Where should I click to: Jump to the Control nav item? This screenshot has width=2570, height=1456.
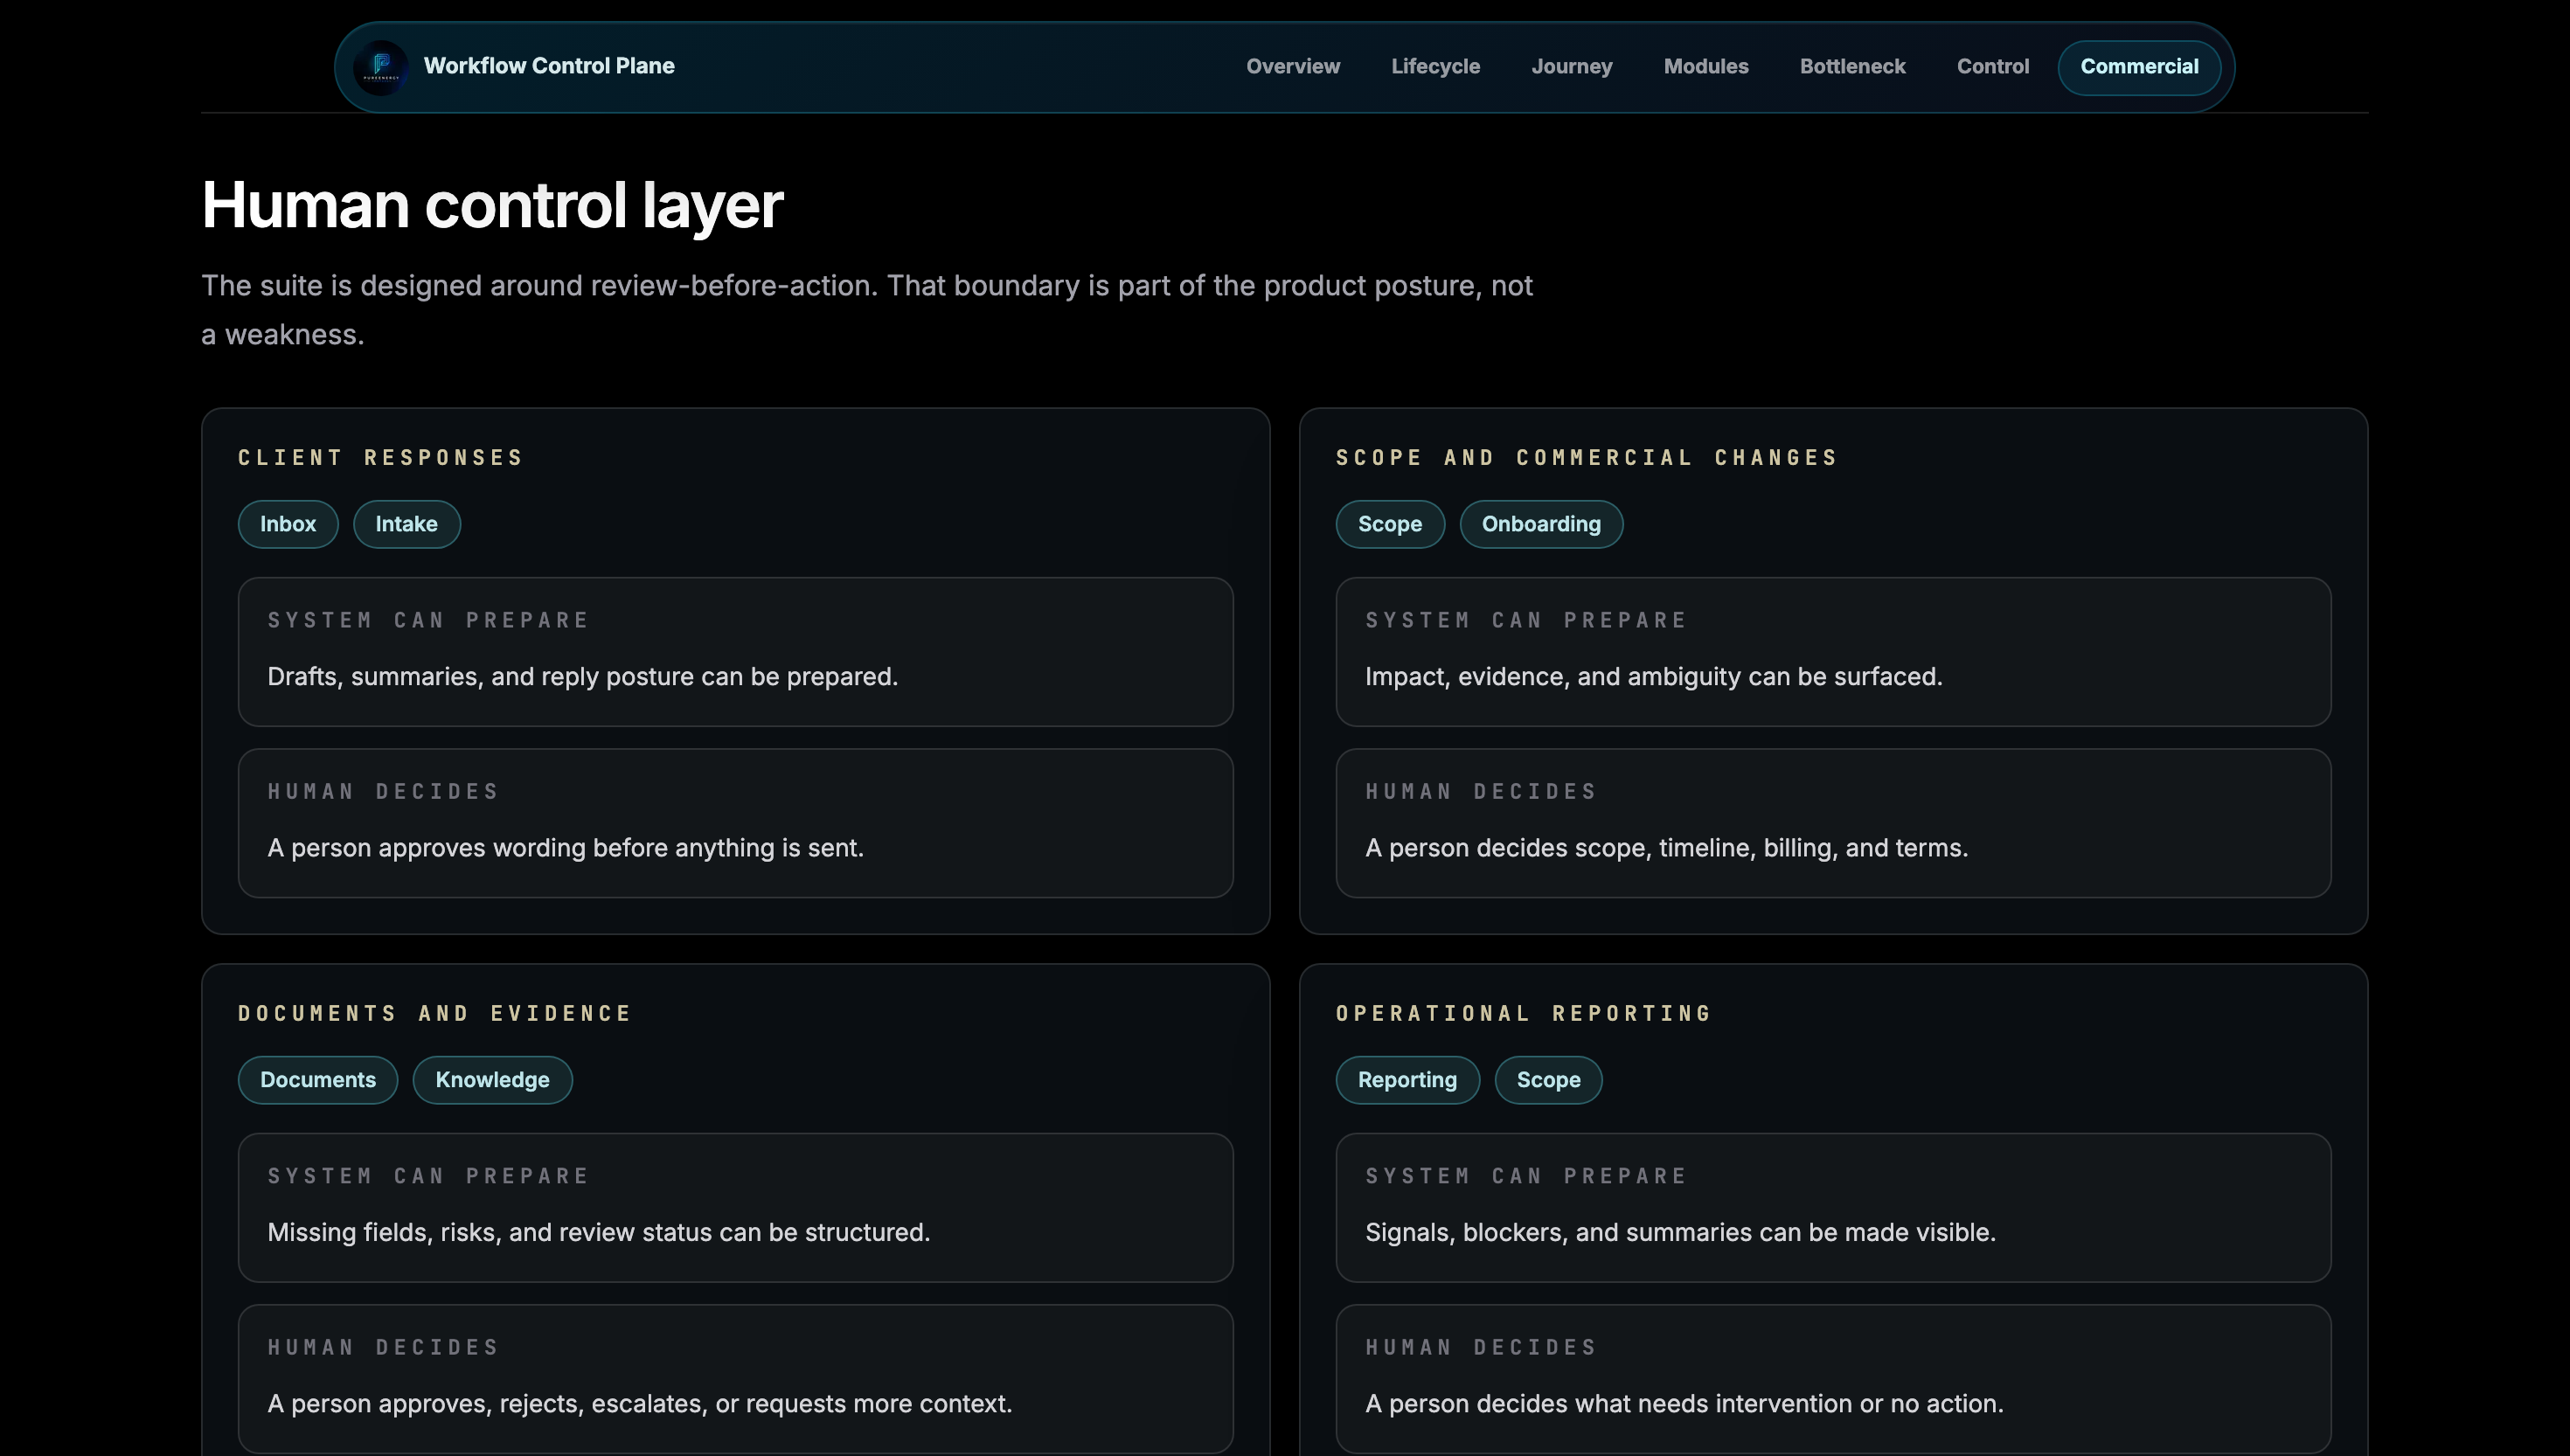[1993, 67]
